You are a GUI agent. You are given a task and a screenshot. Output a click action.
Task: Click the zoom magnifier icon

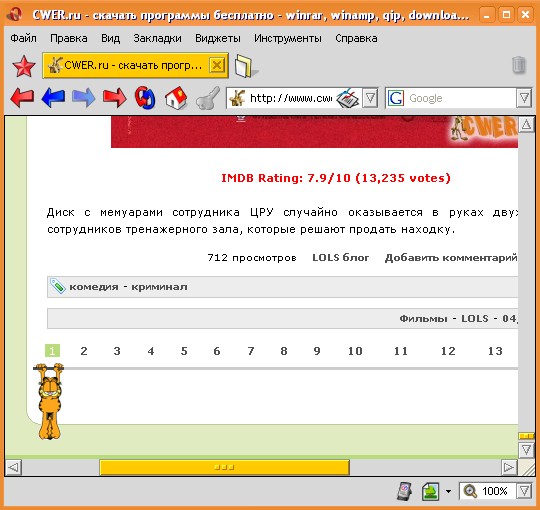click(x=470, y=491)
